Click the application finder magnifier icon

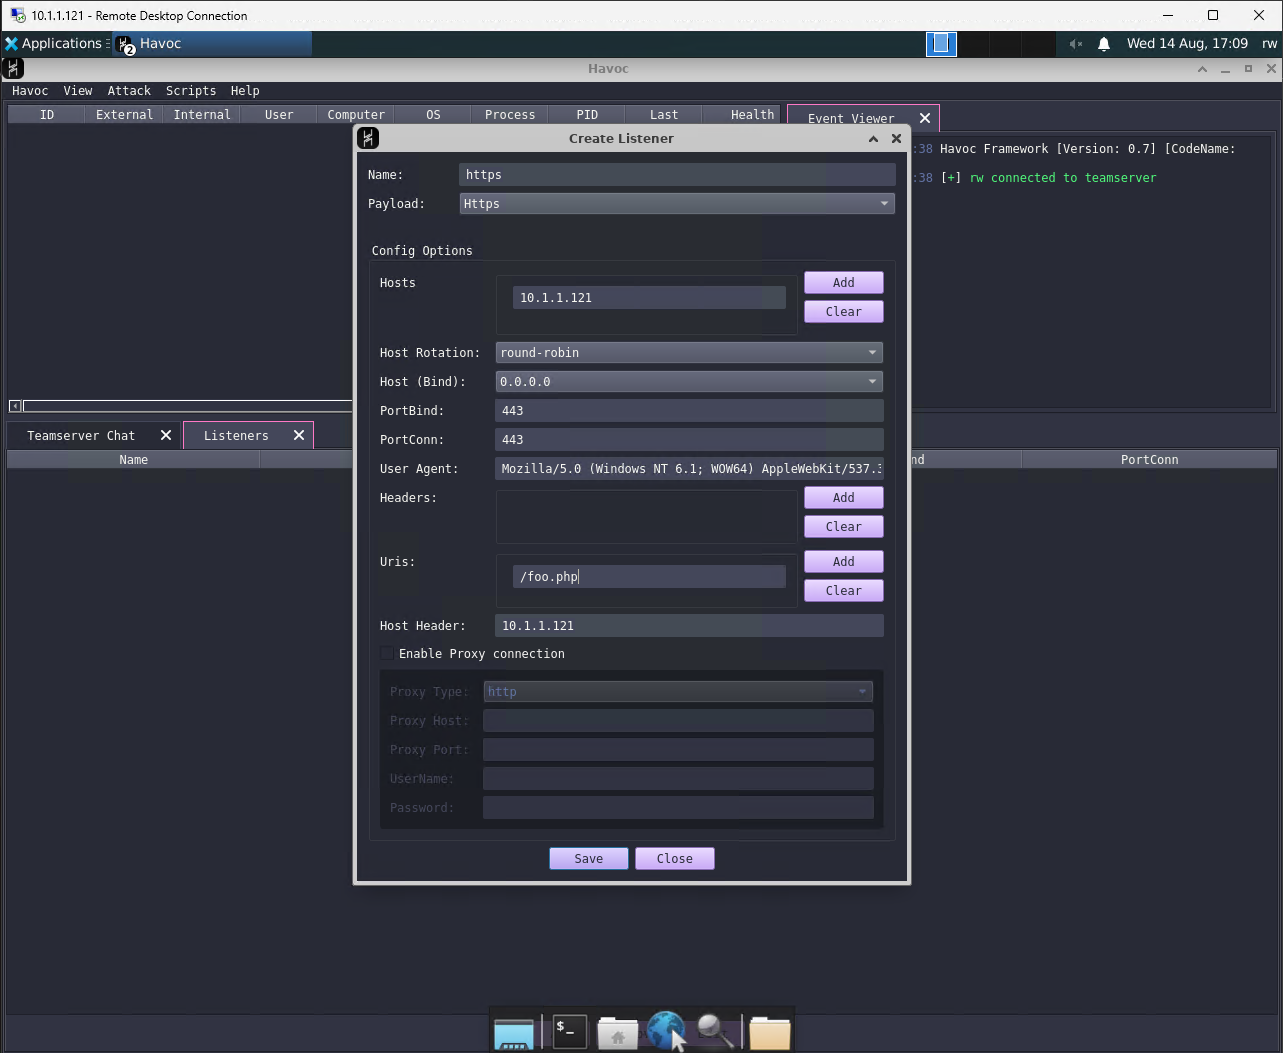click(x=715, y=1031)
